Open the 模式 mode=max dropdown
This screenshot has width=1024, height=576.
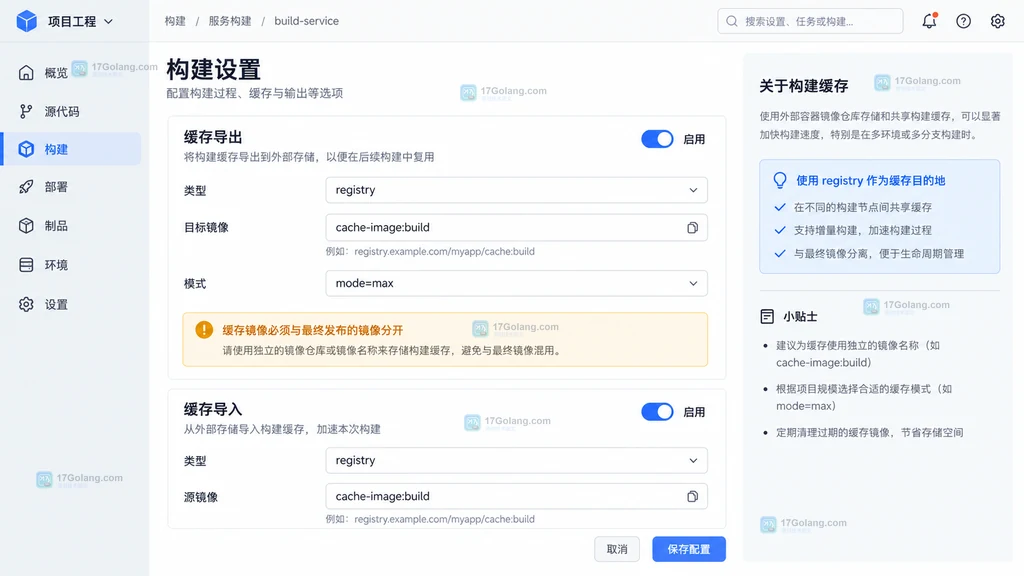pos(517,283)
